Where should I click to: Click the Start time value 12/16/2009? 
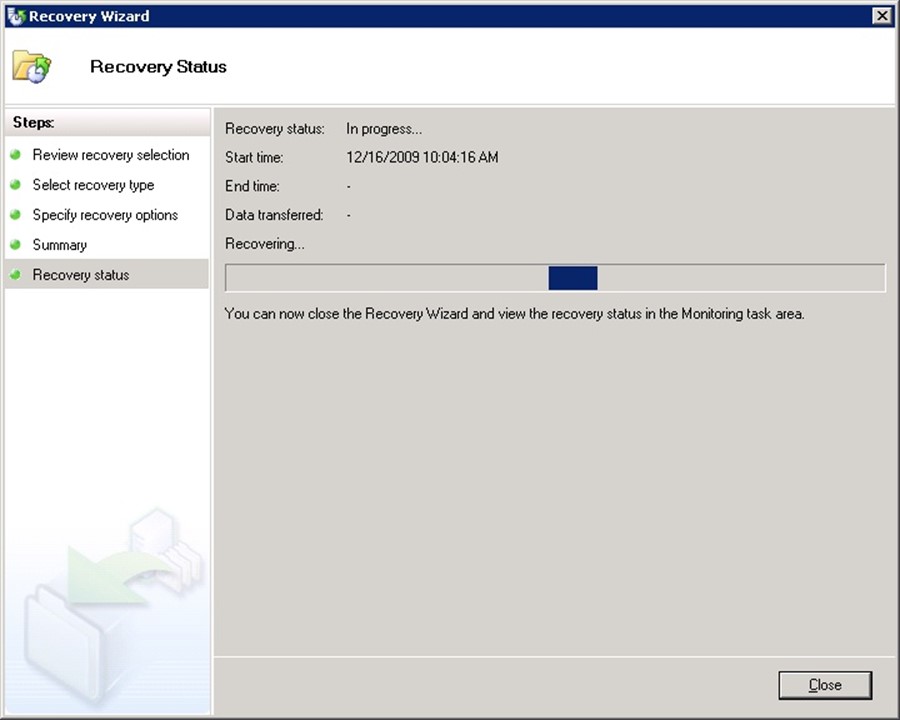[x=422, y=157]
